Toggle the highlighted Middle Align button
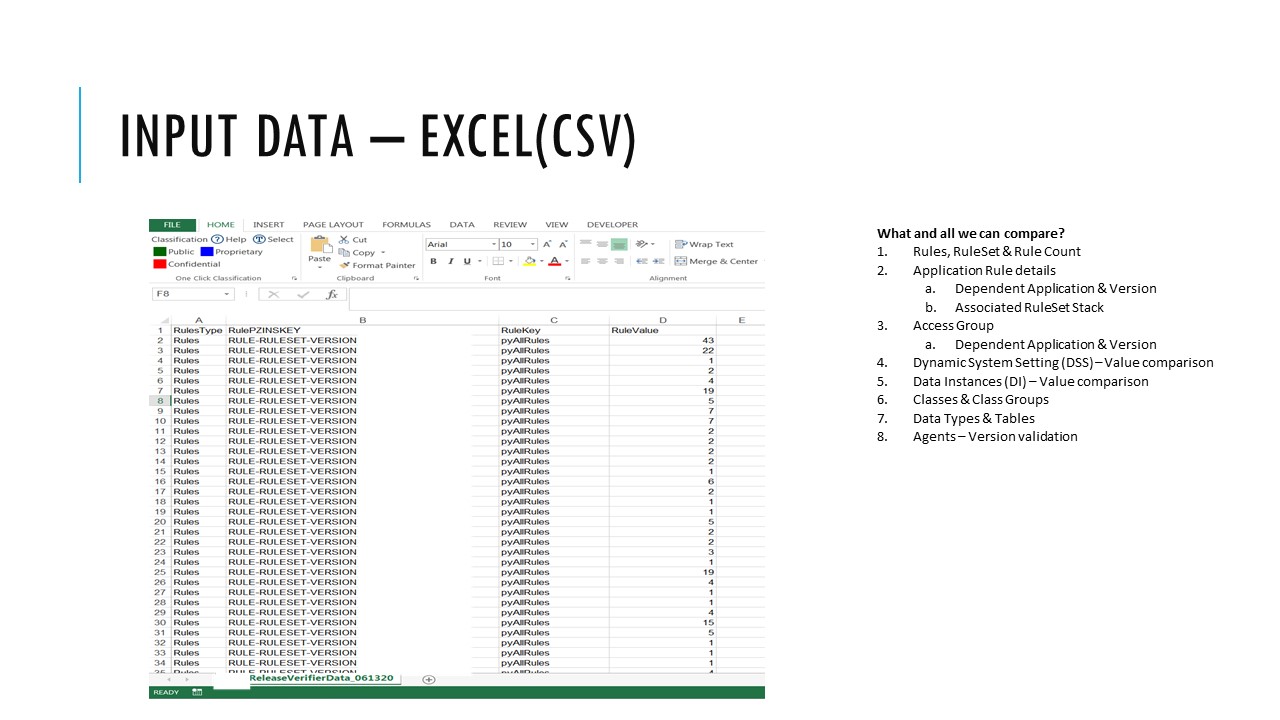The height and width of the screenshot is (720, 1280). (619, 244)
